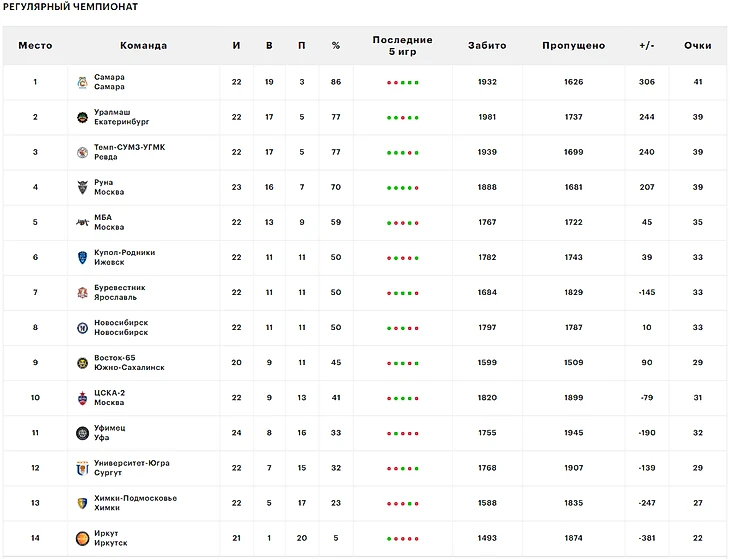Click the Темп-СУМЗ-УГМК team logo
The height and width of the screenshot is (559, 730).
tap(83, 152)
